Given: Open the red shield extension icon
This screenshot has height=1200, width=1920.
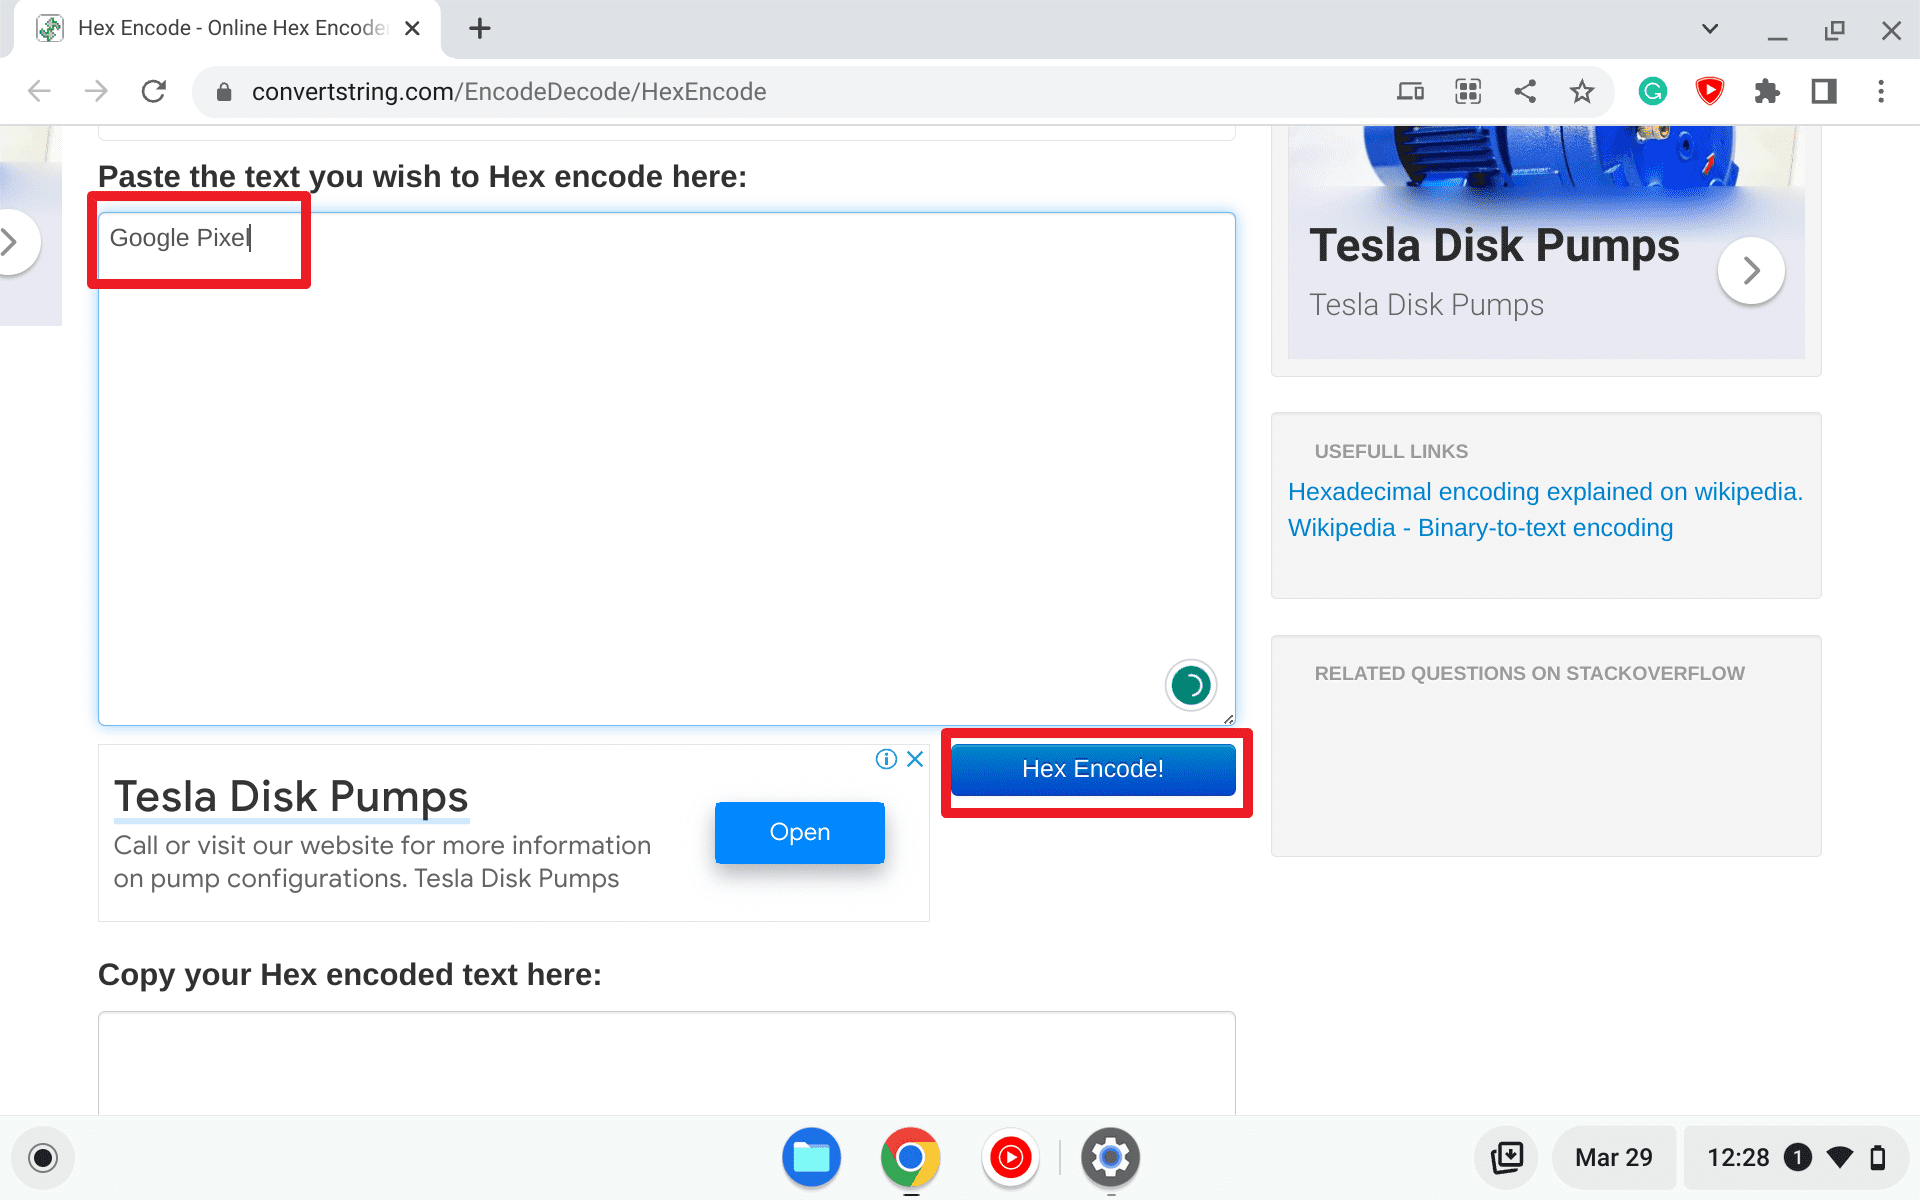Looking at the screenshot, I should (1710, 92).
